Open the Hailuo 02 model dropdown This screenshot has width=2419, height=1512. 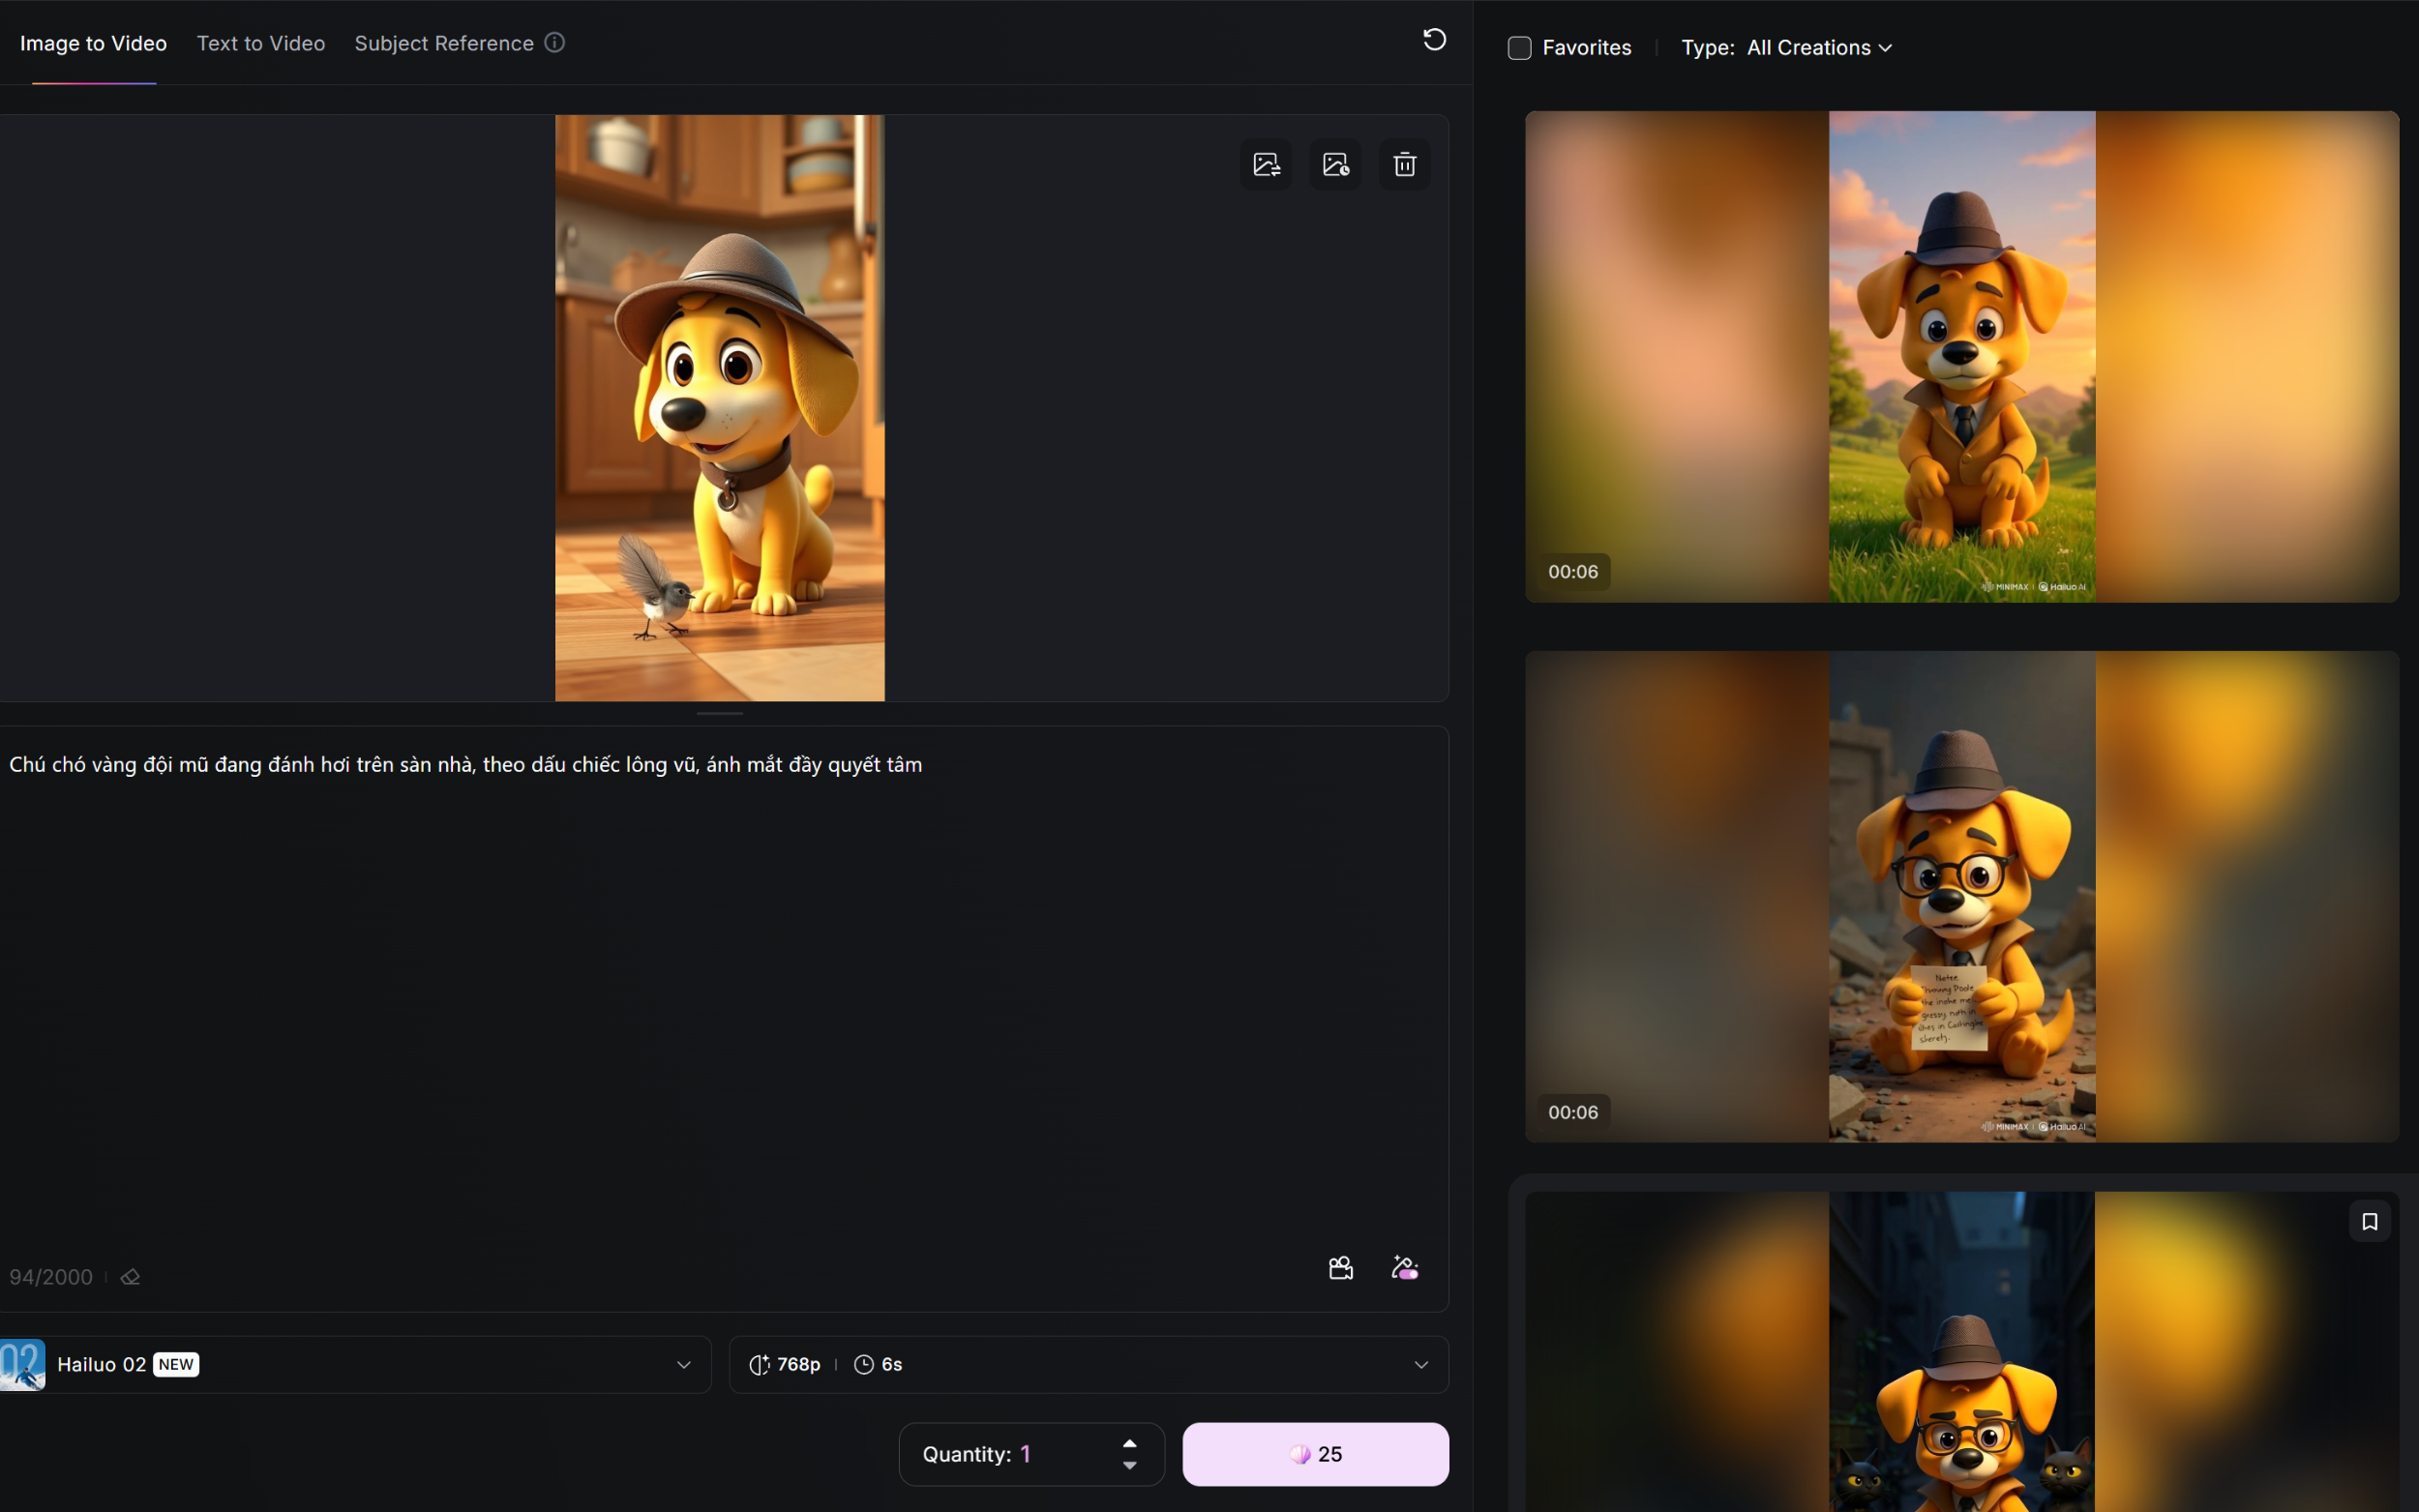point(355,1364)
